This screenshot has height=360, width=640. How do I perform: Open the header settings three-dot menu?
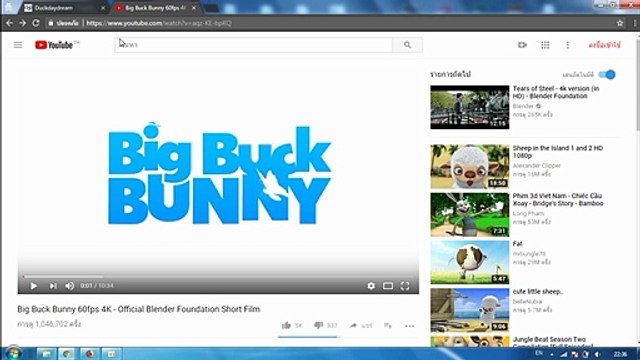click(x=567, y=45)
